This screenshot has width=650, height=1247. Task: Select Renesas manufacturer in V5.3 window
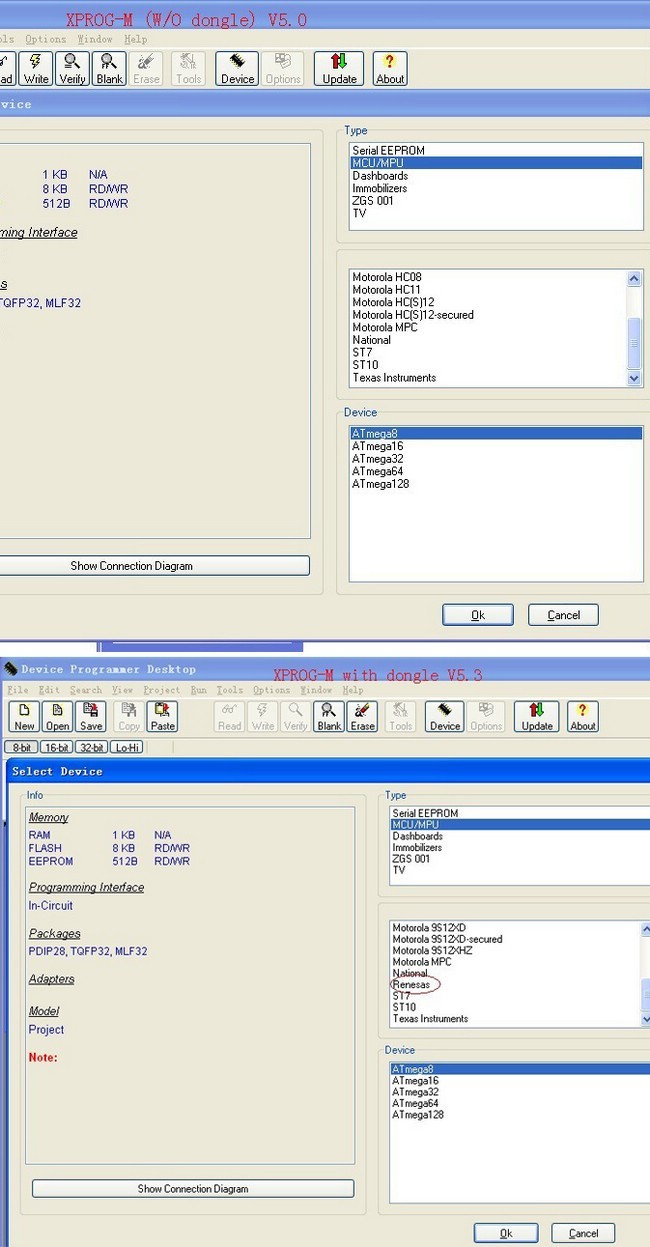pyautogui.click(x=411, y=985)
